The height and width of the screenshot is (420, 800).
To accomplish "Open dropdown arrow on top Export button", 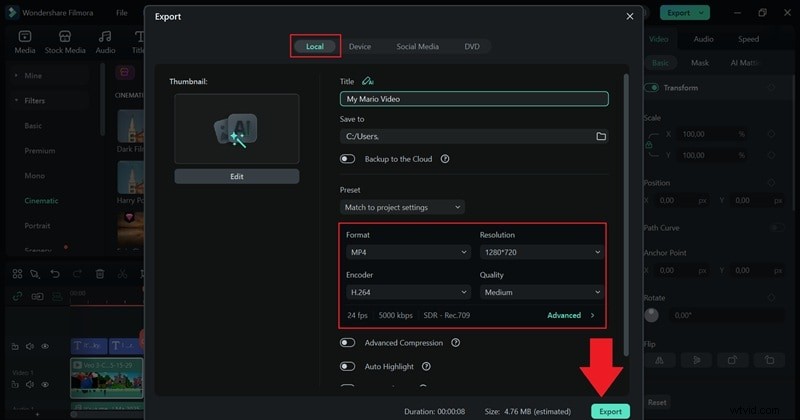I will coord(702,13).
